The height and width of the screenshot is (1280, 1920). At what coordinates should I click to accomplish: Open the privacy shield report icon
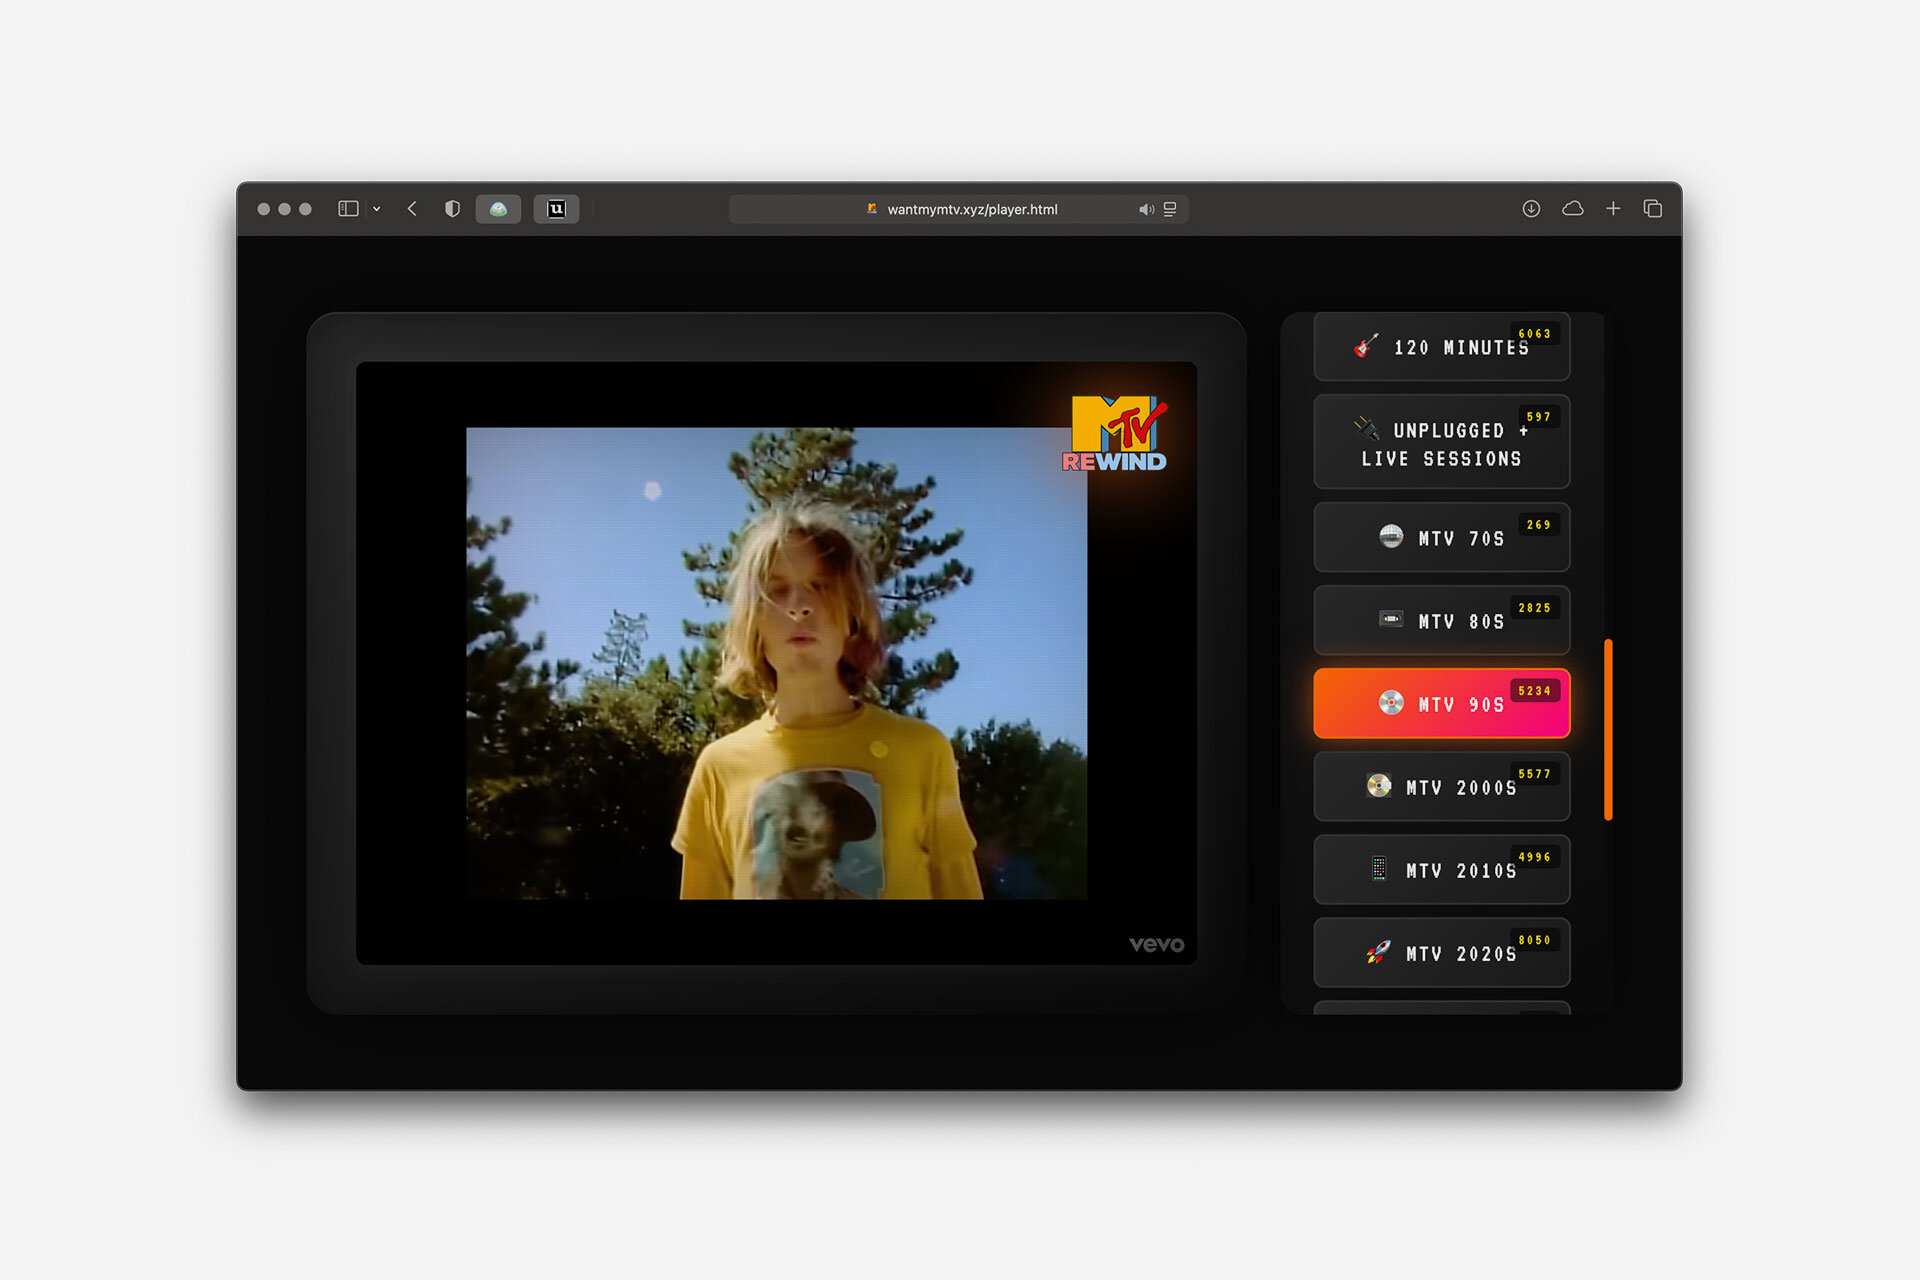(452, 209)
